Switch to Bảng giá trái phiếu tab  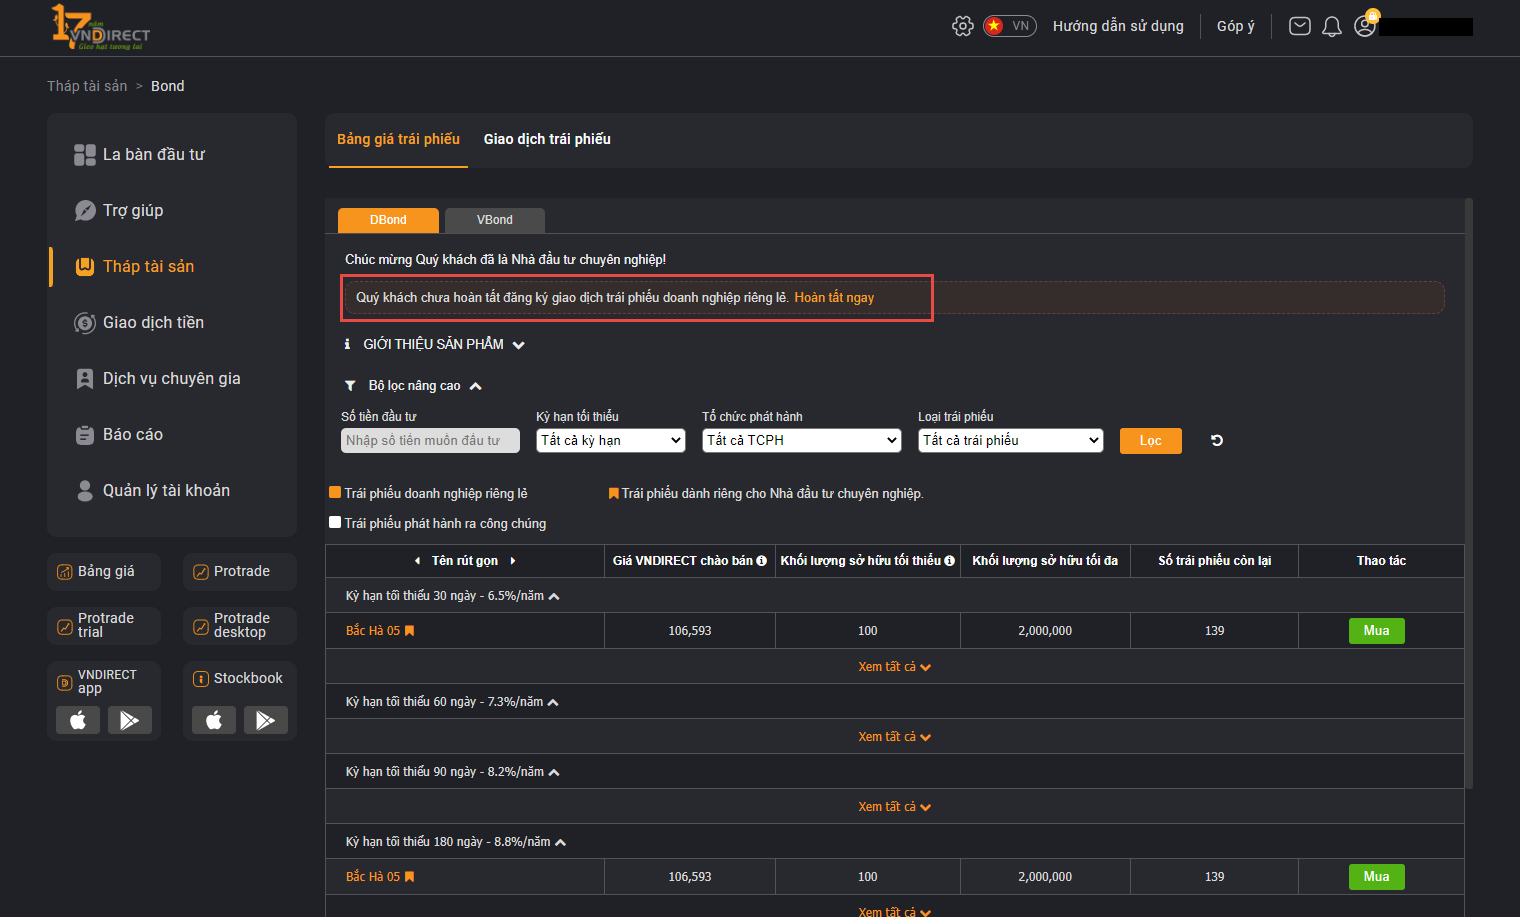tap(398, 139)
